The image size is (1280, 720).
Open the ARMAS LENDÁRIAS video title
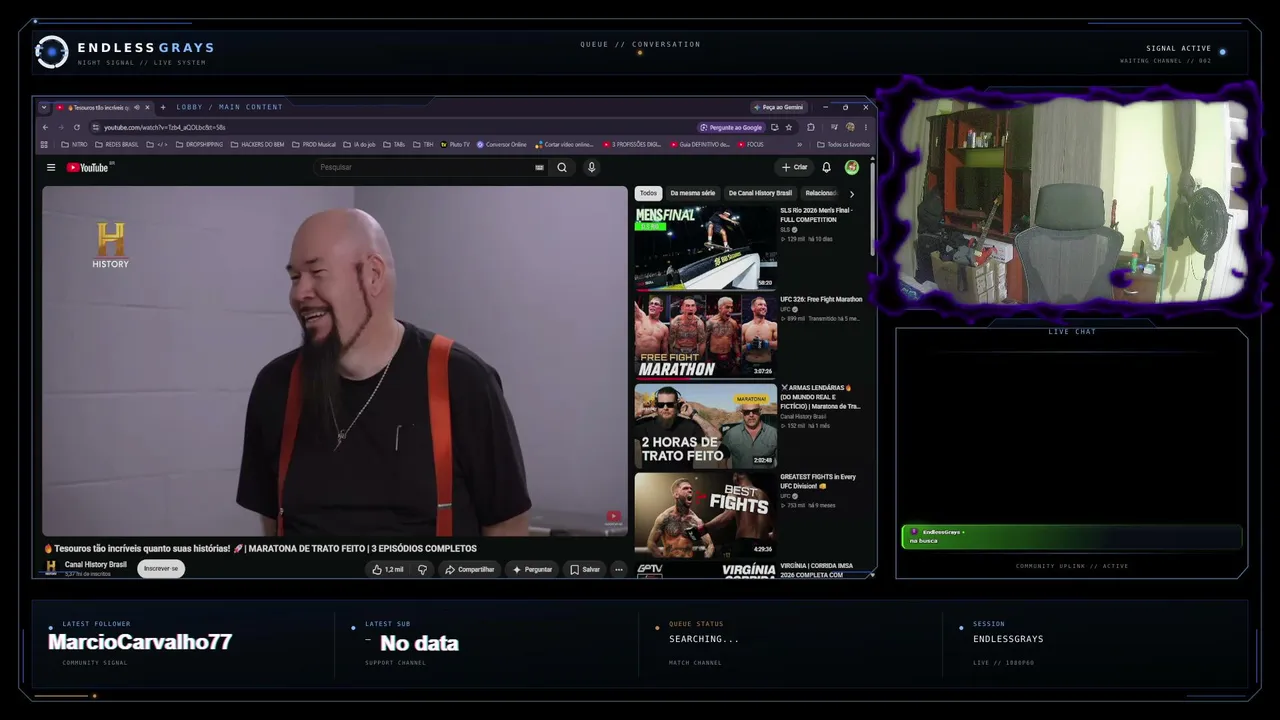[x=821, y=397]
